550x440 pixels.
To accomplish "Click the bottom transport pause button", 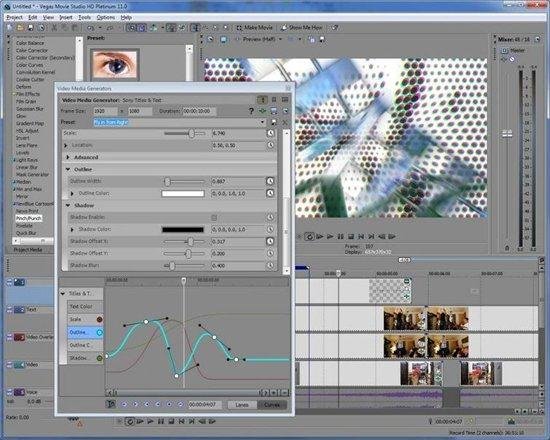I will [161, 421].
